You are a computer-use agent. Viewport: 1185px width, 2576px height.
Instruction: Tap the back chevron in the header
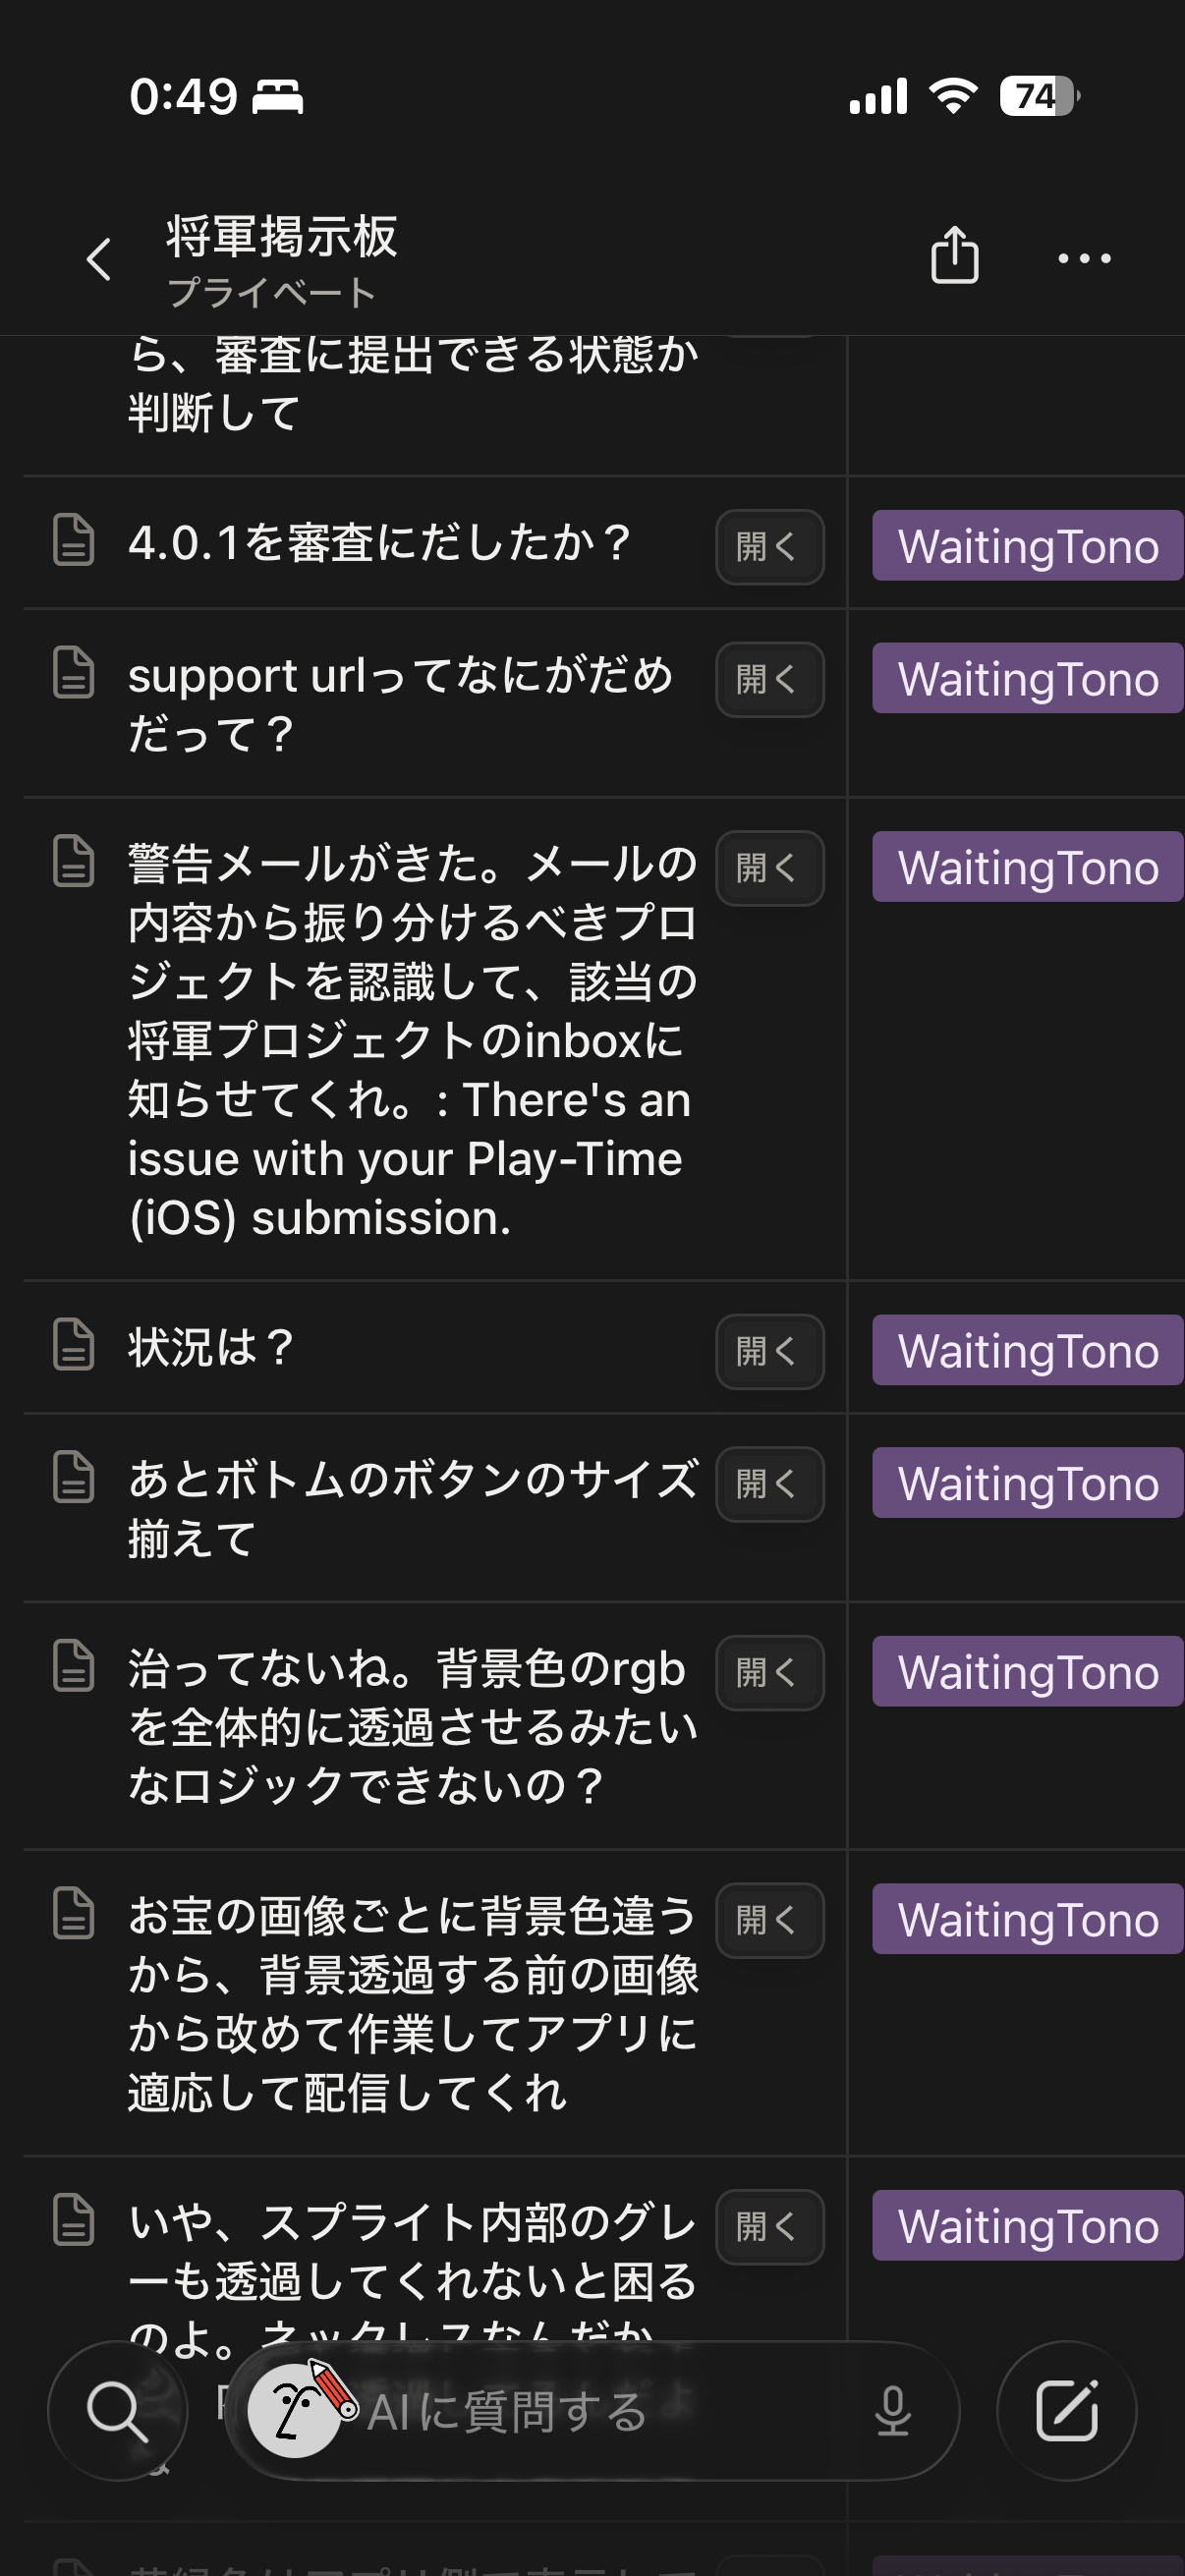coord(98,260)
